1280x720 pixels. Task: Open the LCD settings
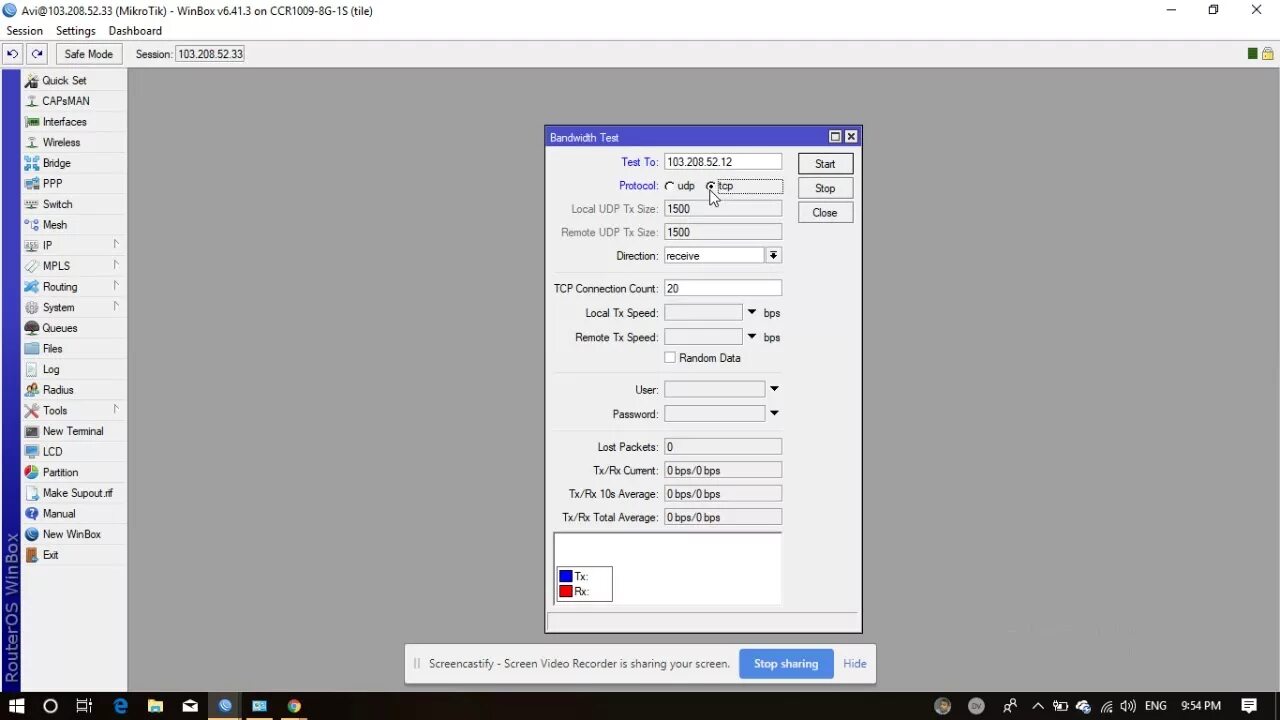coord(52,452)
